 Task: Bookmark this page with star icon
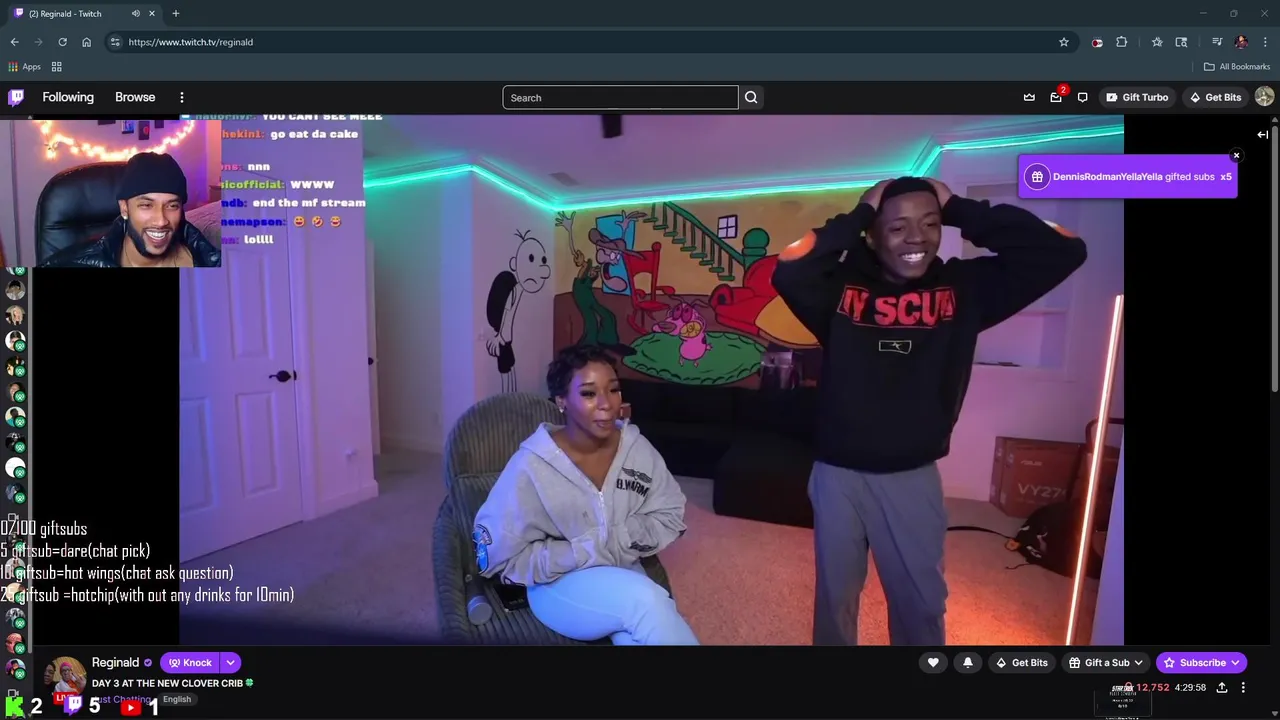pyautogui.click(x=1064, y=42)
